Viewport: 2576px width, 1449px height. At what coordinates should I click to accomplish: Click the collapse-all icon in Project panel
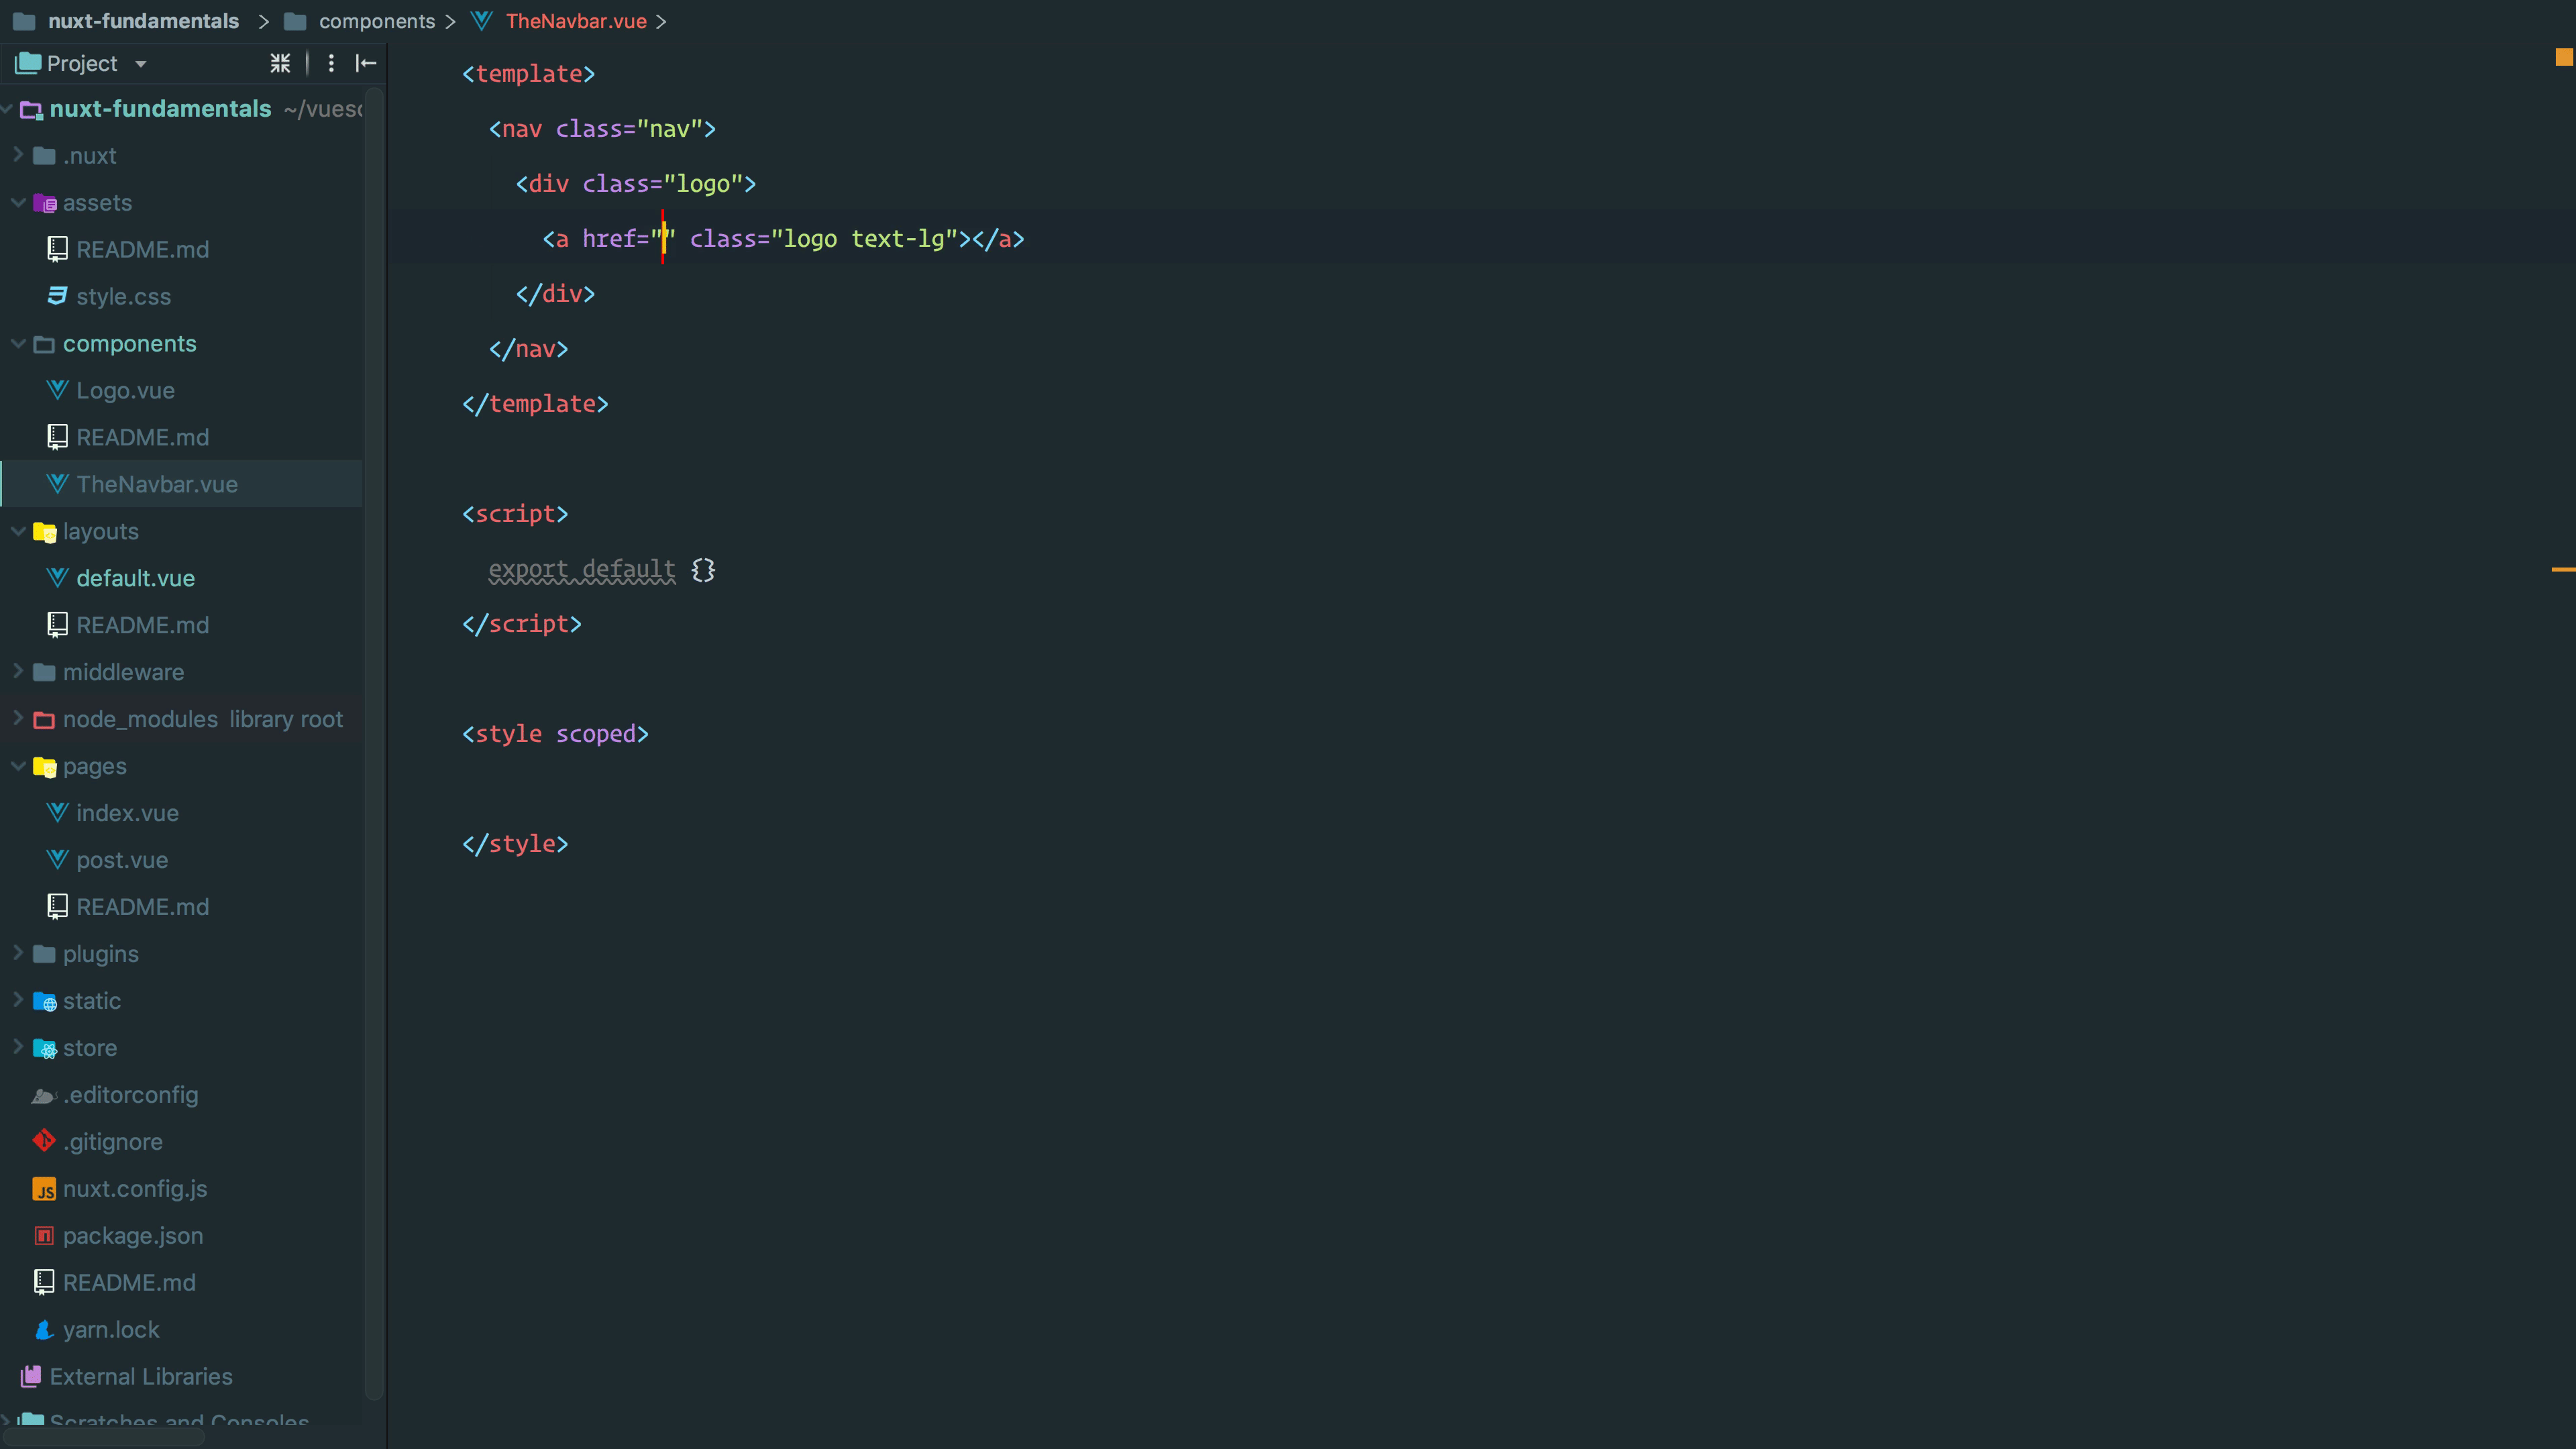(x=280, y=63)
